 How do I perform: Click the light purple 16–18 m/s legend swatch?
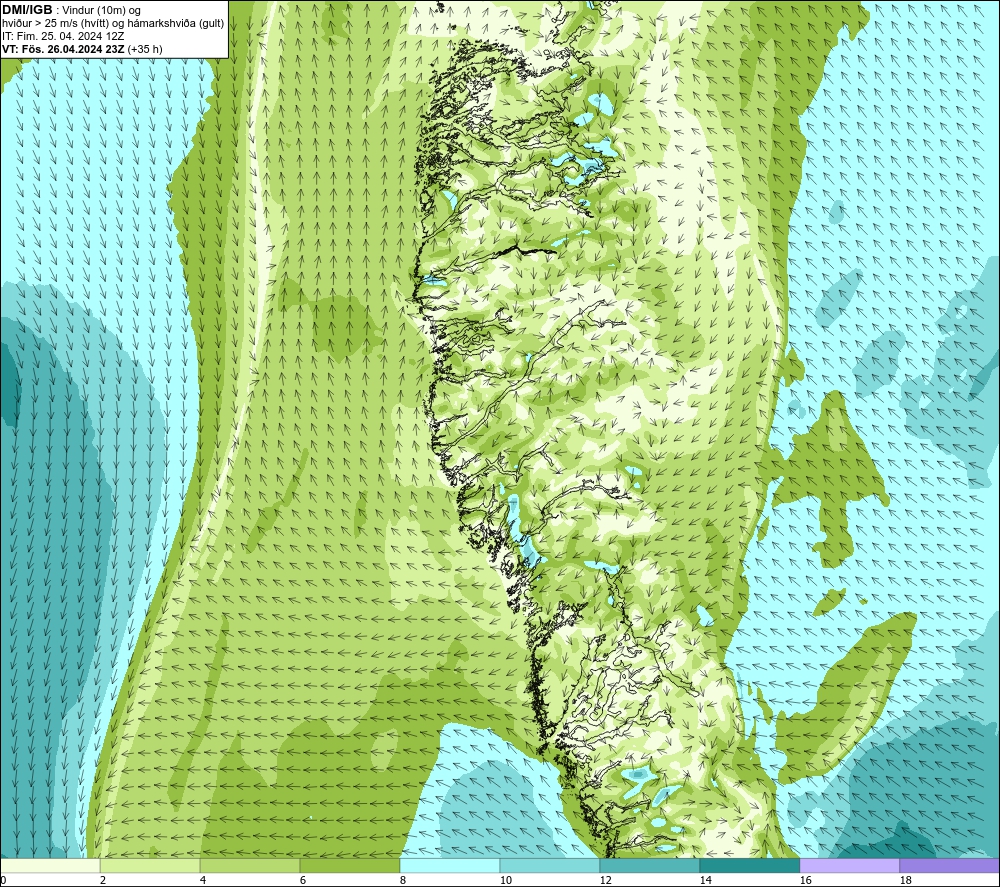[x=849, y=865]
